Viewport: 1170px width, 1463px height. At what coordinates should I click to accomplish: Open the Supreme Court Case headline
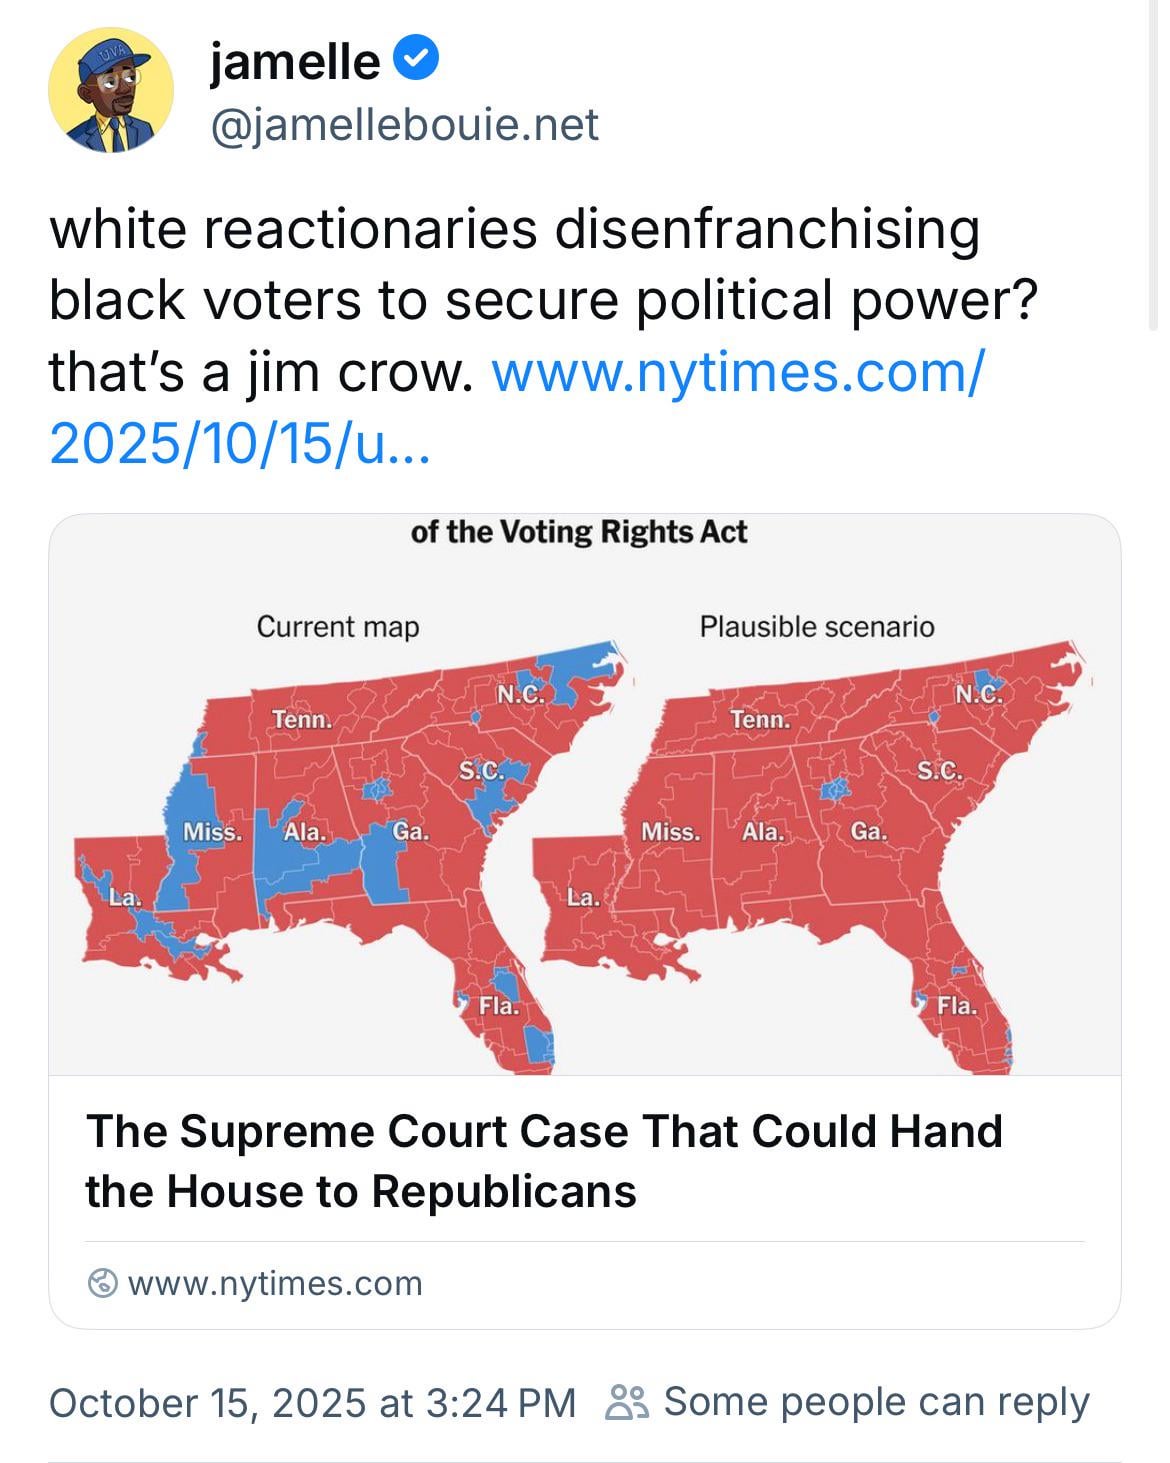coord(544,1161)
